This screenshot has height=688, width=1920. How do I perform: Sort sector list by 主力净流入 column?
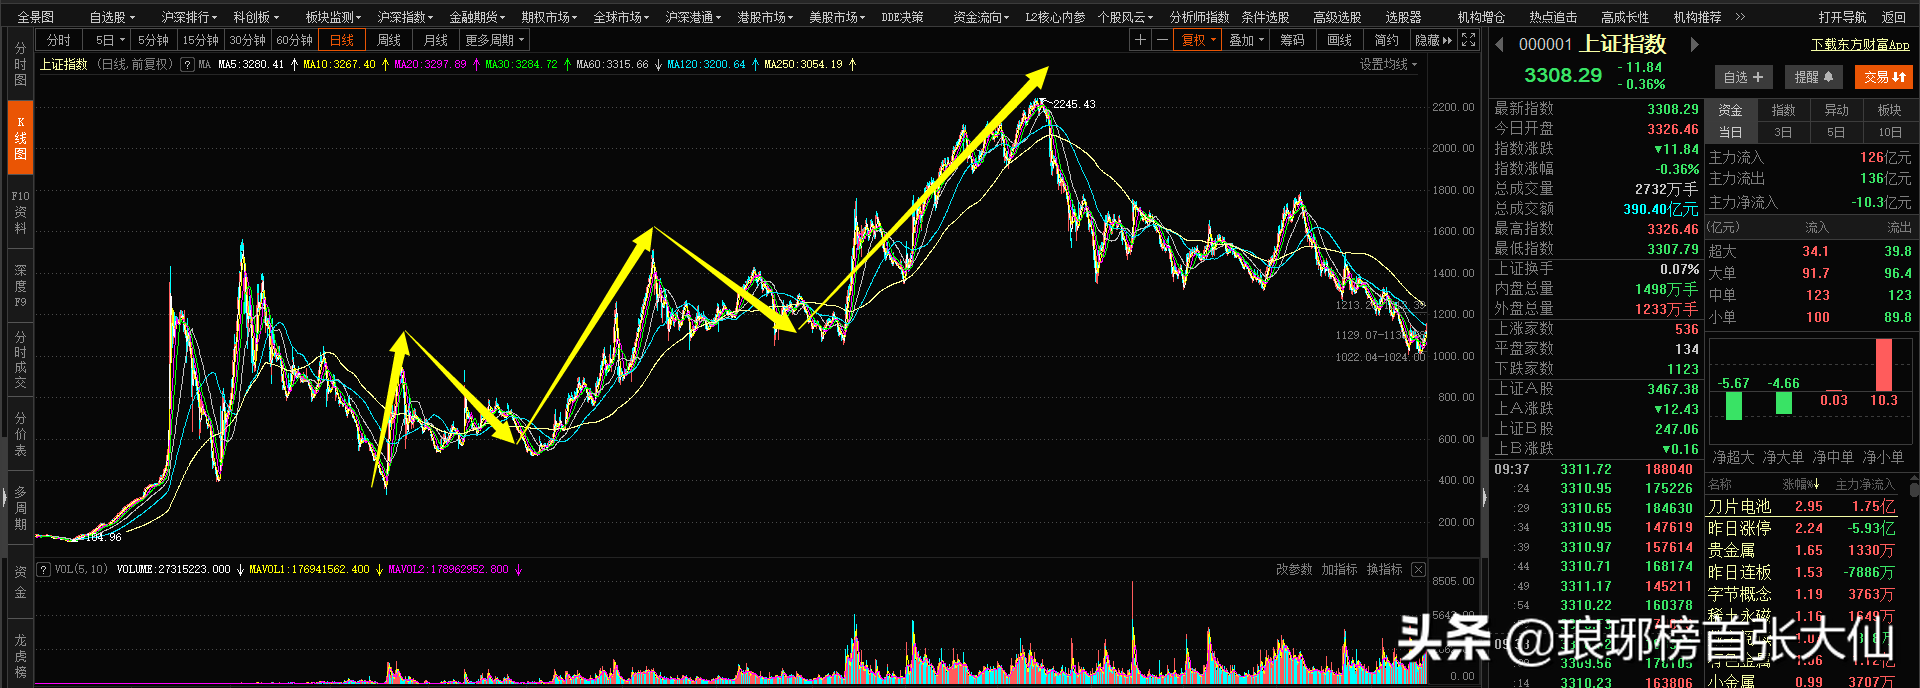1864,484
